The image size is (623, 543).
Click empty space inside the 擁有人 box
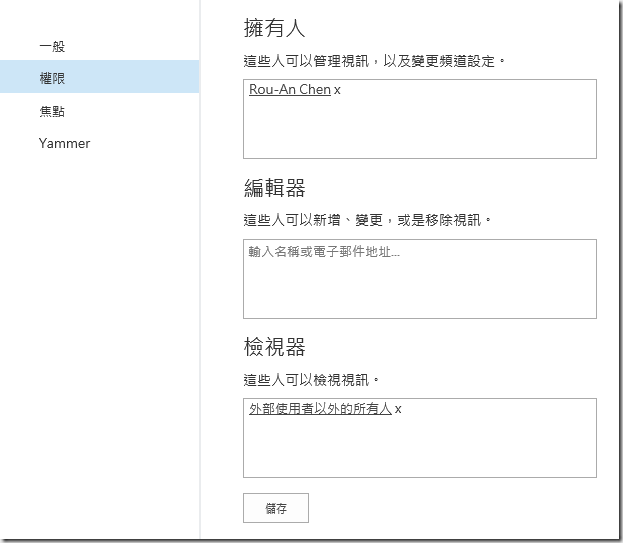419,130
